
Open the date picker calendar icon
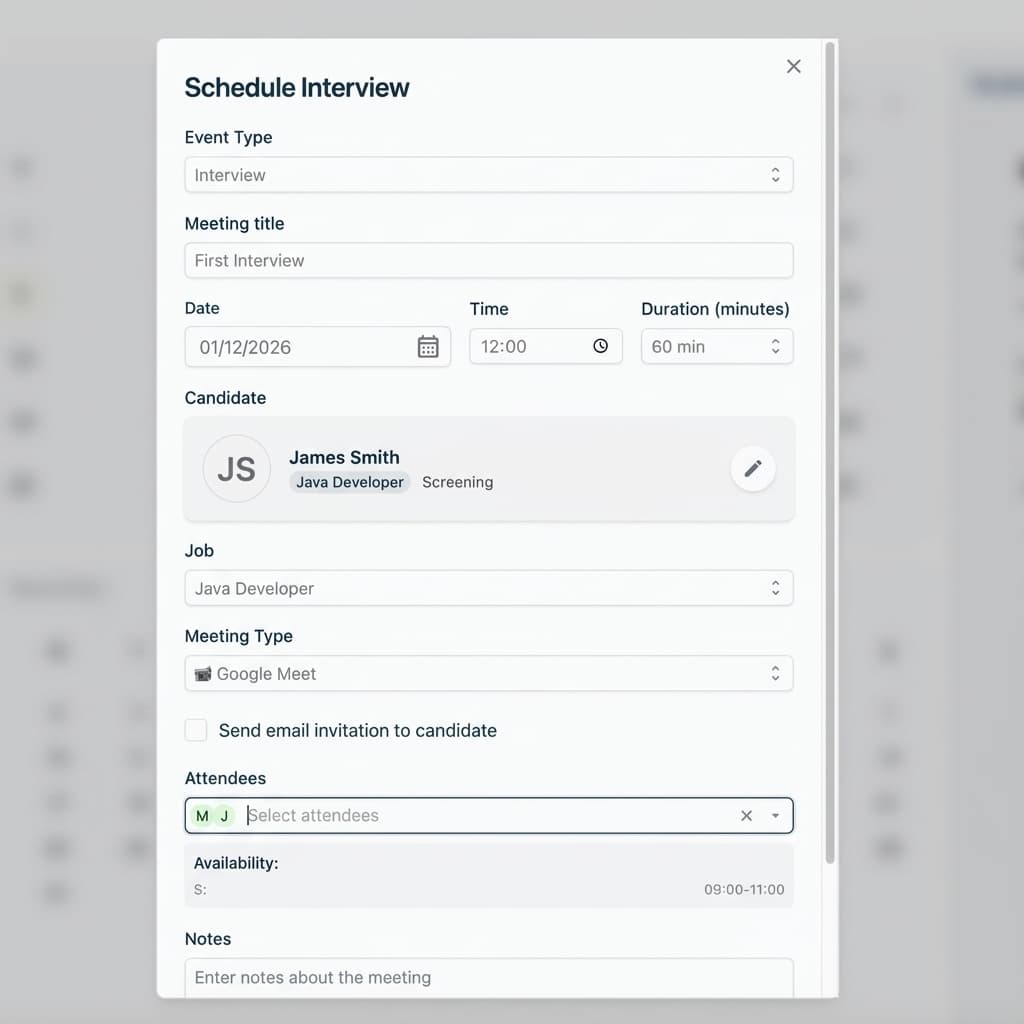point(429,346)
